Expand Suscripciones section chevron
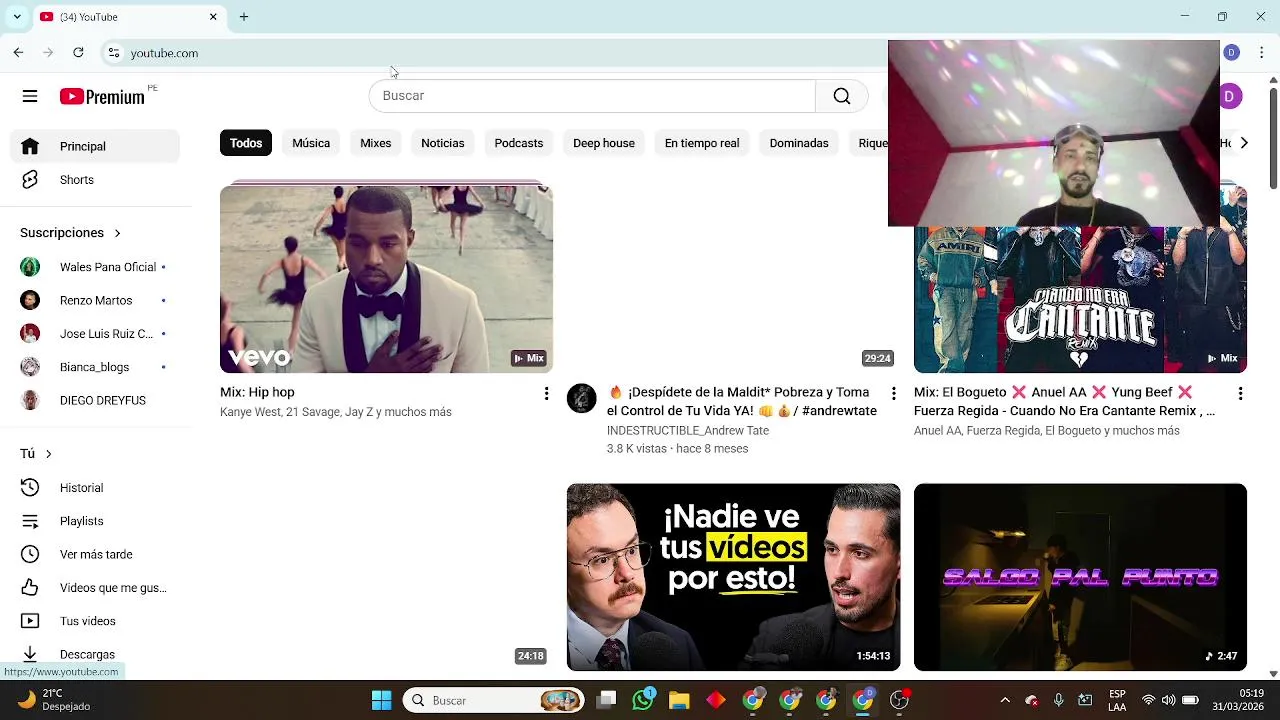The image size is (1280, 720). (x=117, y=233)
